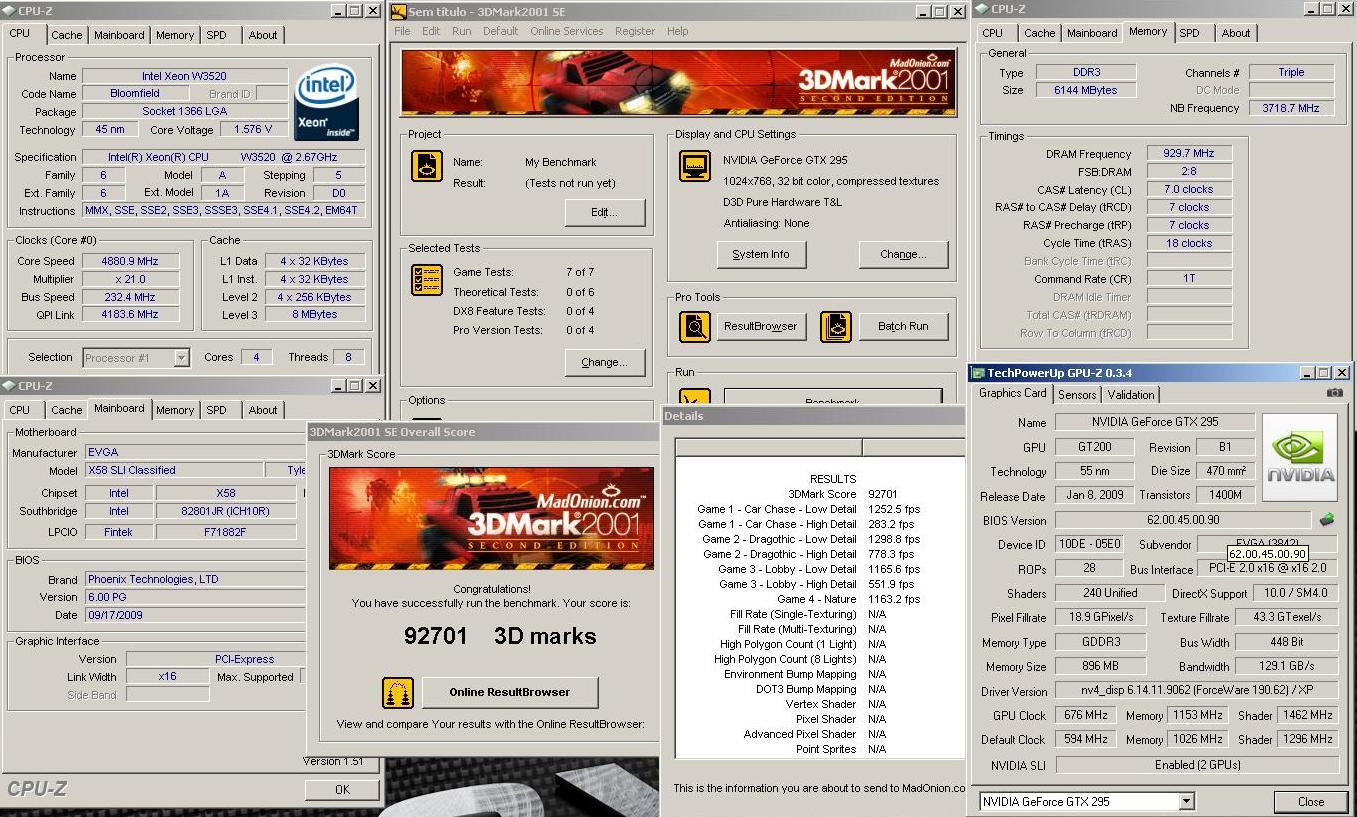Screen dimensions: 1357x817
Task: Click BIOS Brand 'Phoenix Technologies, LTD'
Action: (x=195, y=579)
